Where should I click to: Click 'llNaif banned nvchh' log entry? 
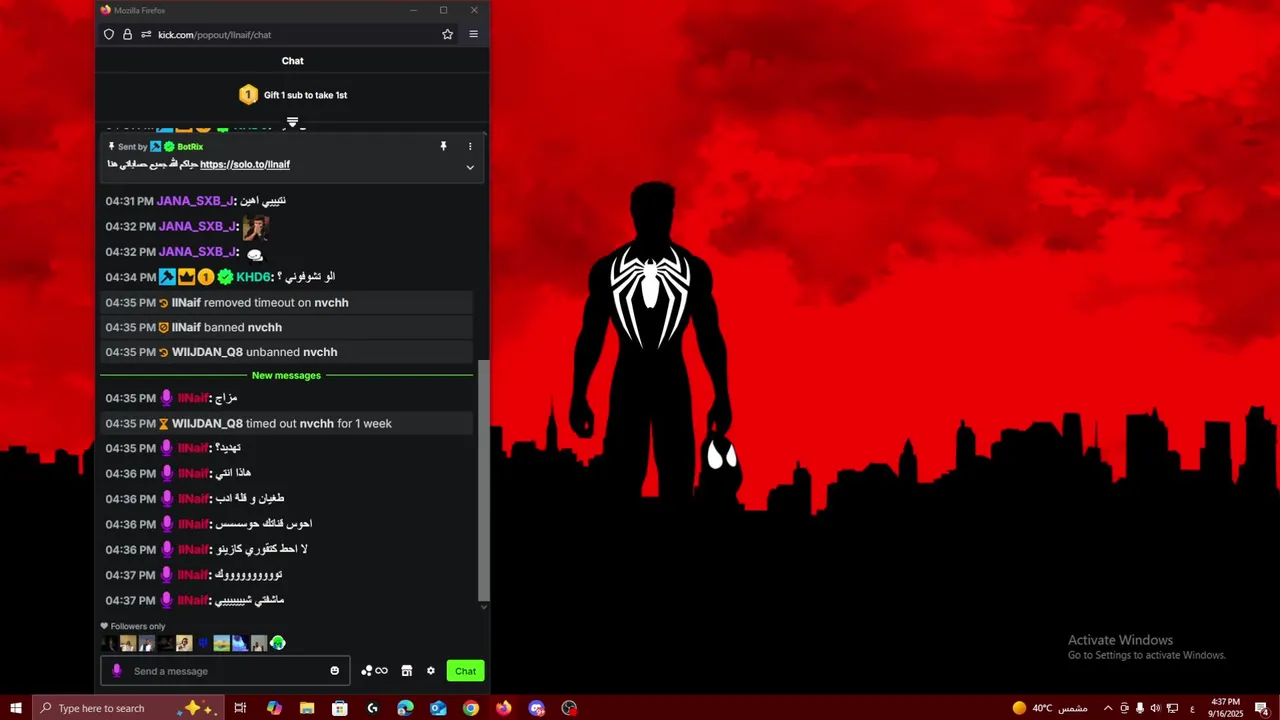click(x=288, y=327)
